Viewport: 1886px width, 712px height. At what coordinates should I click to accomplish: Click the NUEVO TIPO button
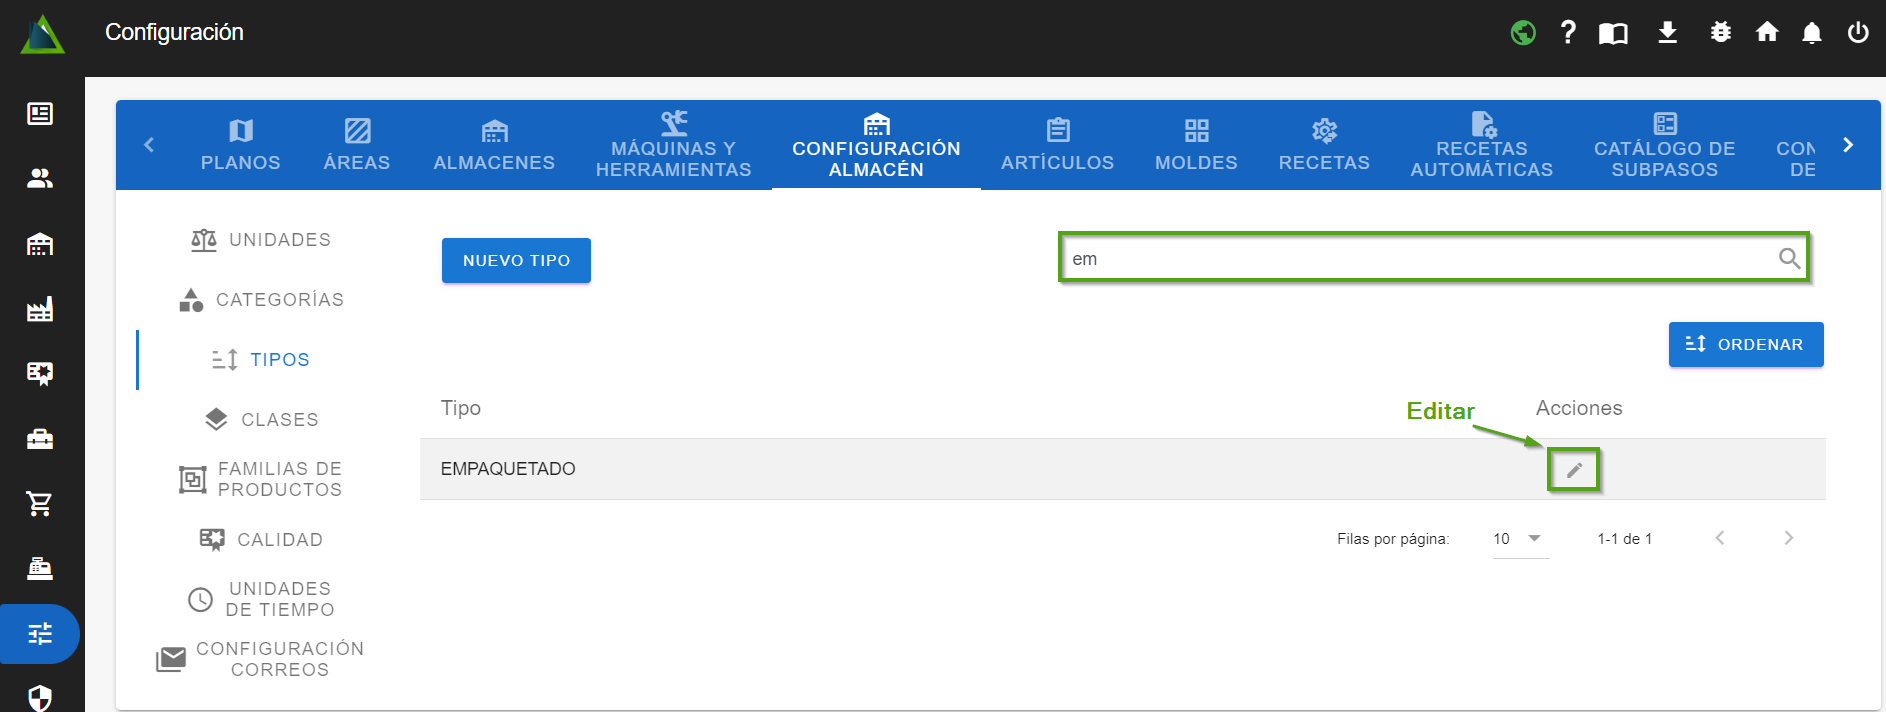tap(516, 261)
